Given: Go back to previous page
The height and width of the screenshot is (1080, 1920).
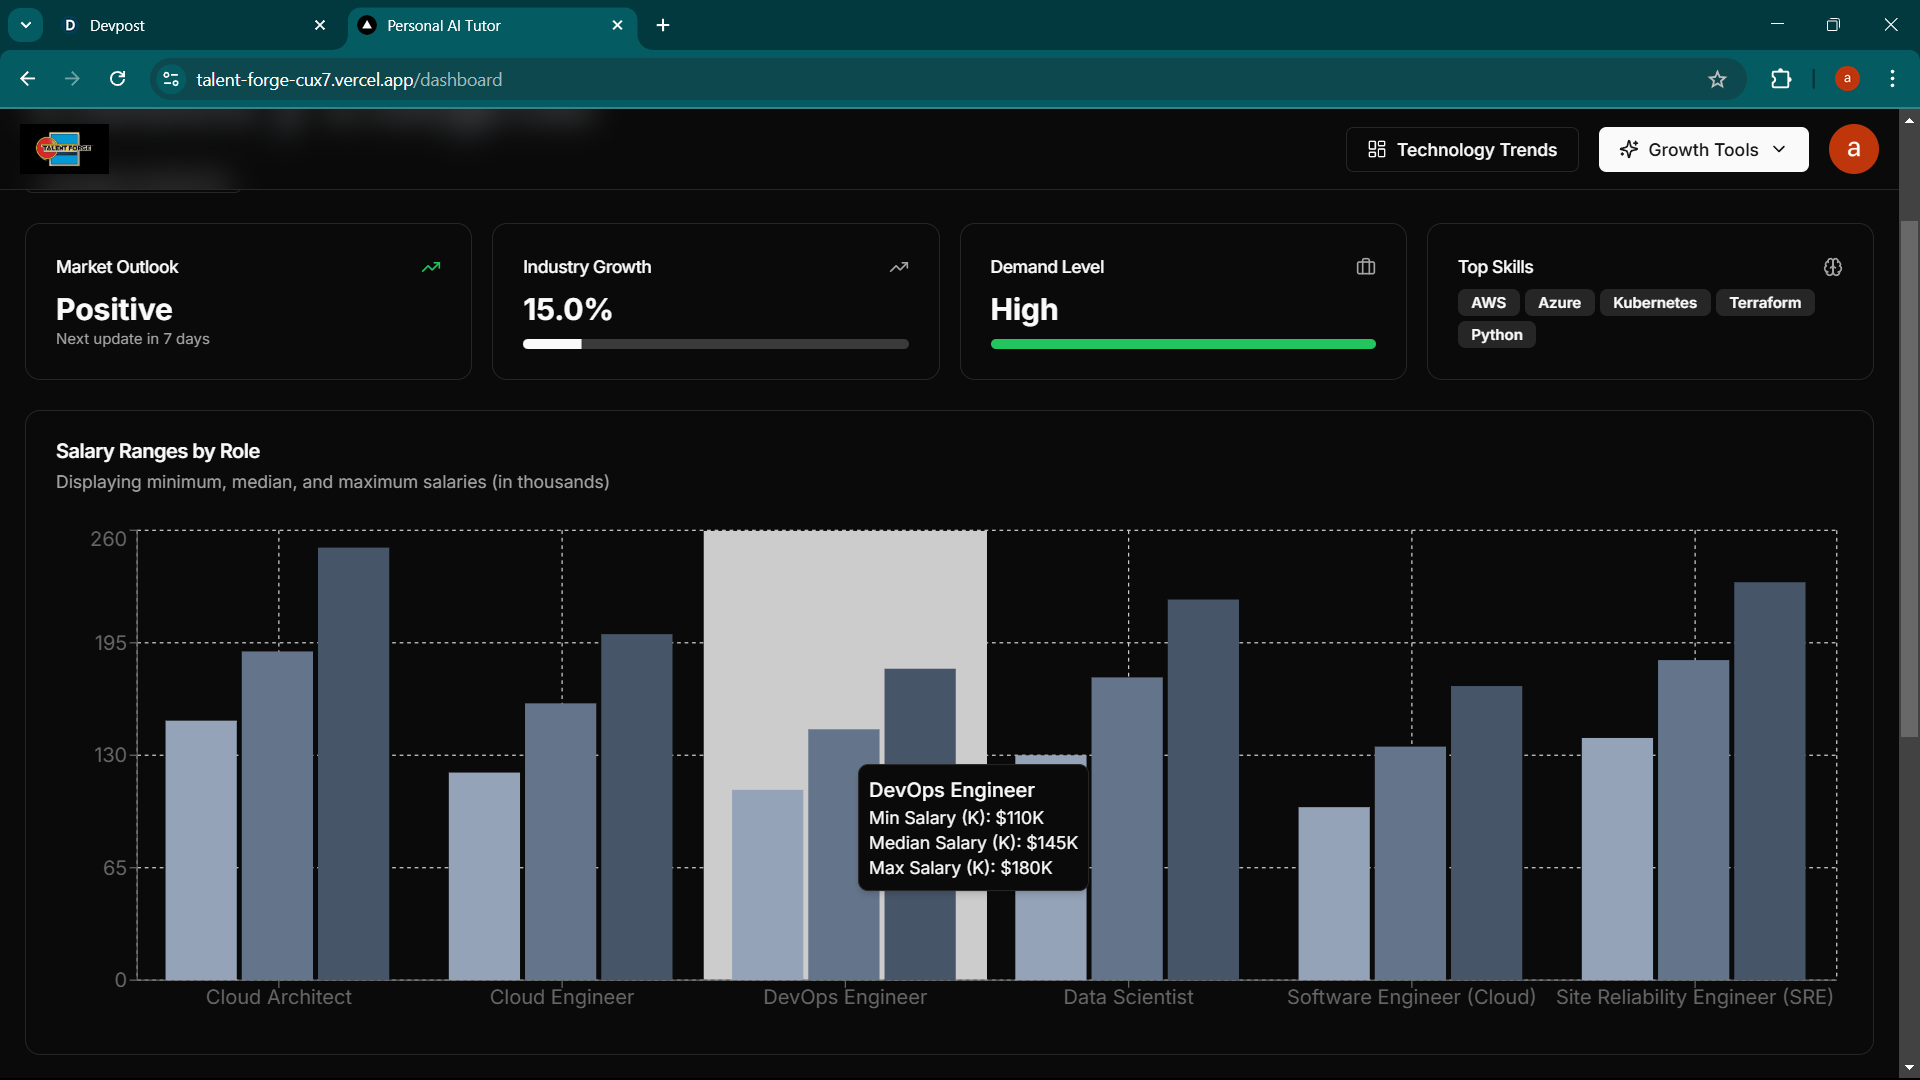Looking at the screenshot, I should [x=27, y=79].
